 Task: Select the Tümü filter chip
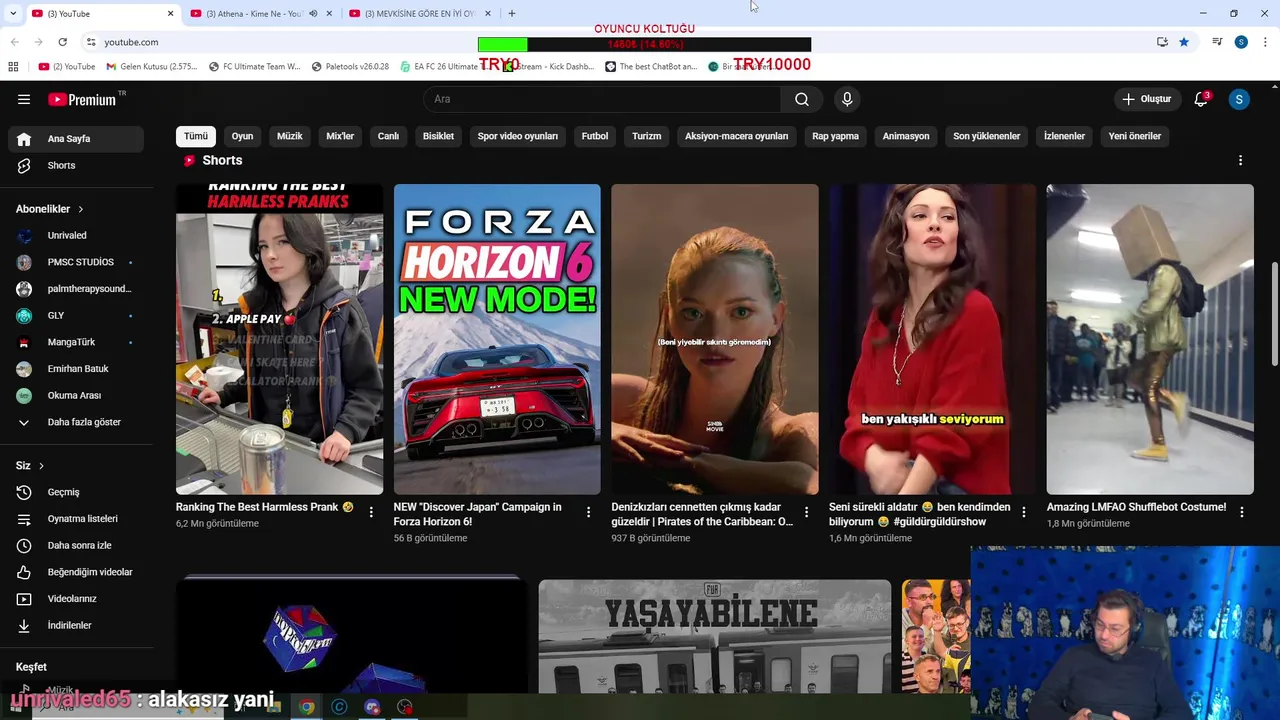click(x=196, y=136)
